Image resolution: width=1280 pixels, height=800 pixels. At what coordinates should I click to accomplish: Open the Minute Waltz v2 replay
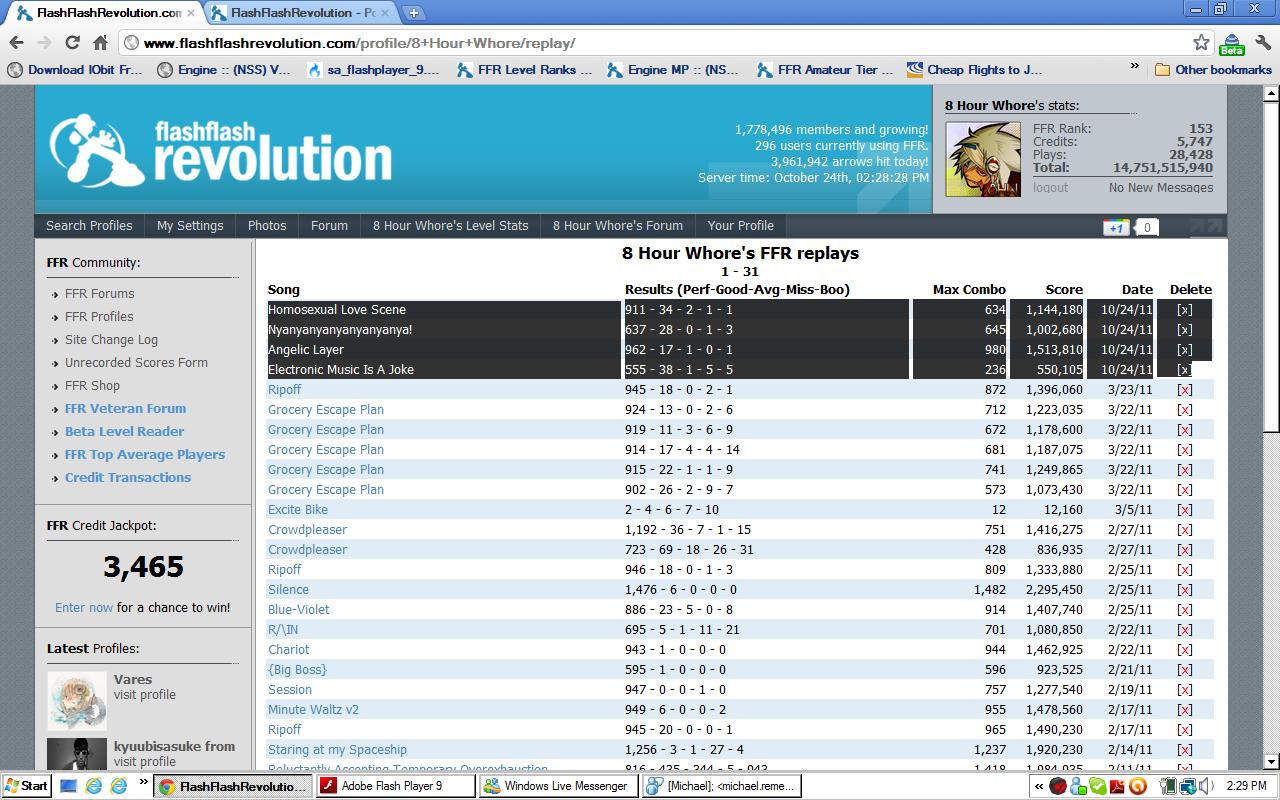[x=313, y=710]
